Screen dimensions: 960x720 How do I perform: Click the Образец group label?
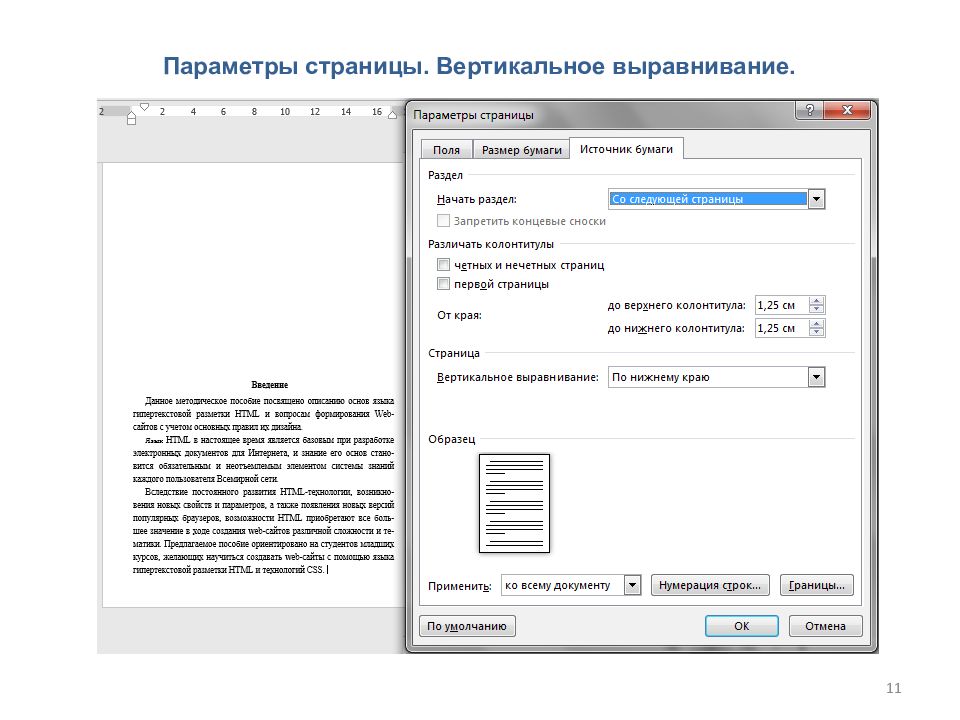[451, 439]
